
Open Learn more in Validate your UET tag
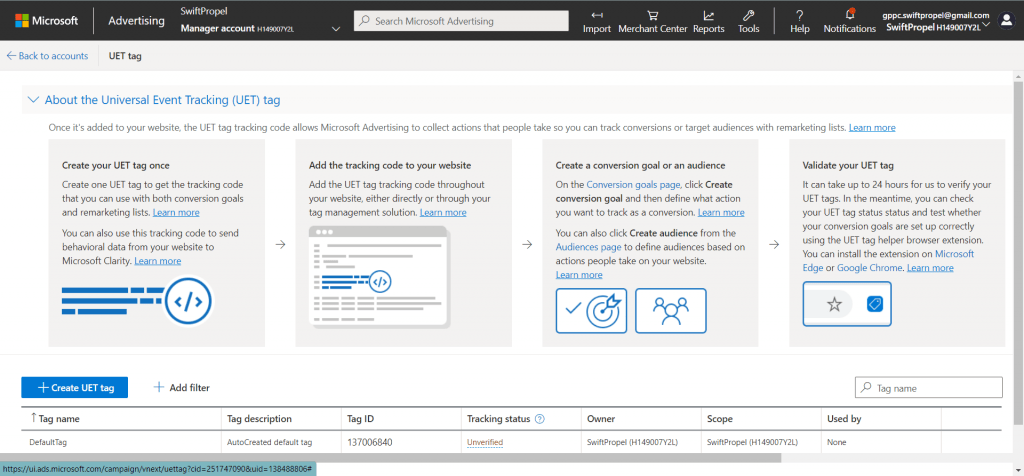point(930,268)
